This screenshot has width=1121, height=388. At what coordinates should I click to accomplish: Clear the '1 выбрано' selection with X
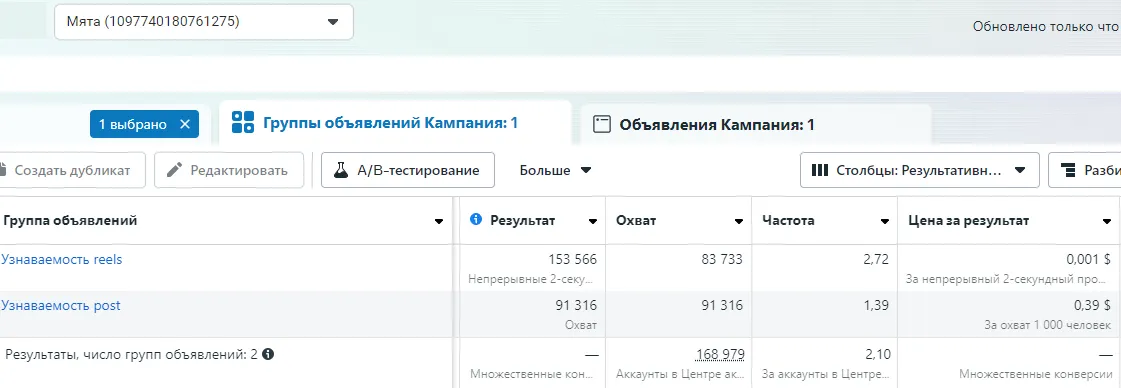click(x=184, y=124)
